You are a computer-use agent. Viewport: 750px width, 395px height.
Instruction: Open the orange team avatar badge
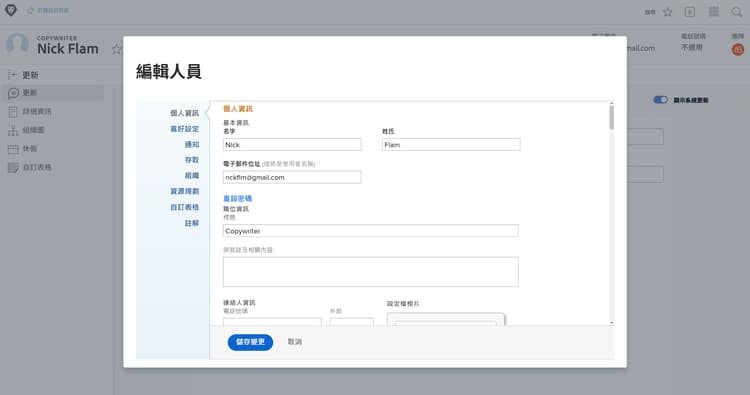click(738, 49)
